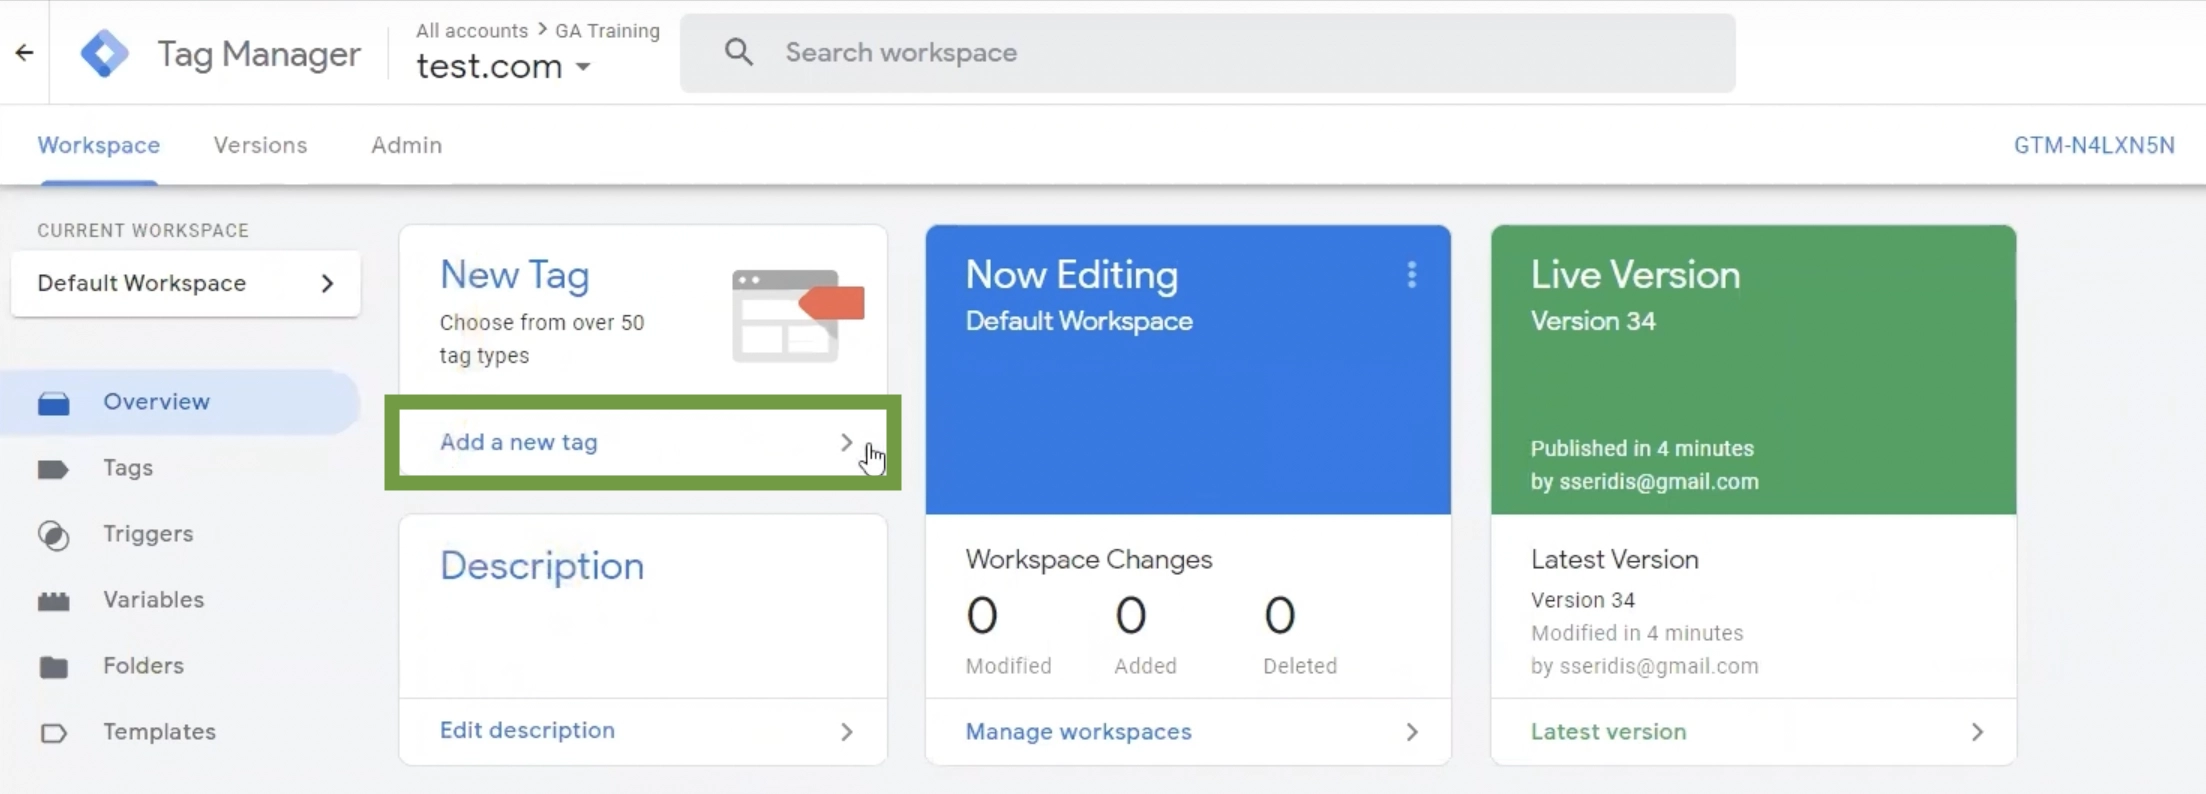Switch to the Workspace tab
Viewport: 2206px width, 794px height.
(99, 145)
